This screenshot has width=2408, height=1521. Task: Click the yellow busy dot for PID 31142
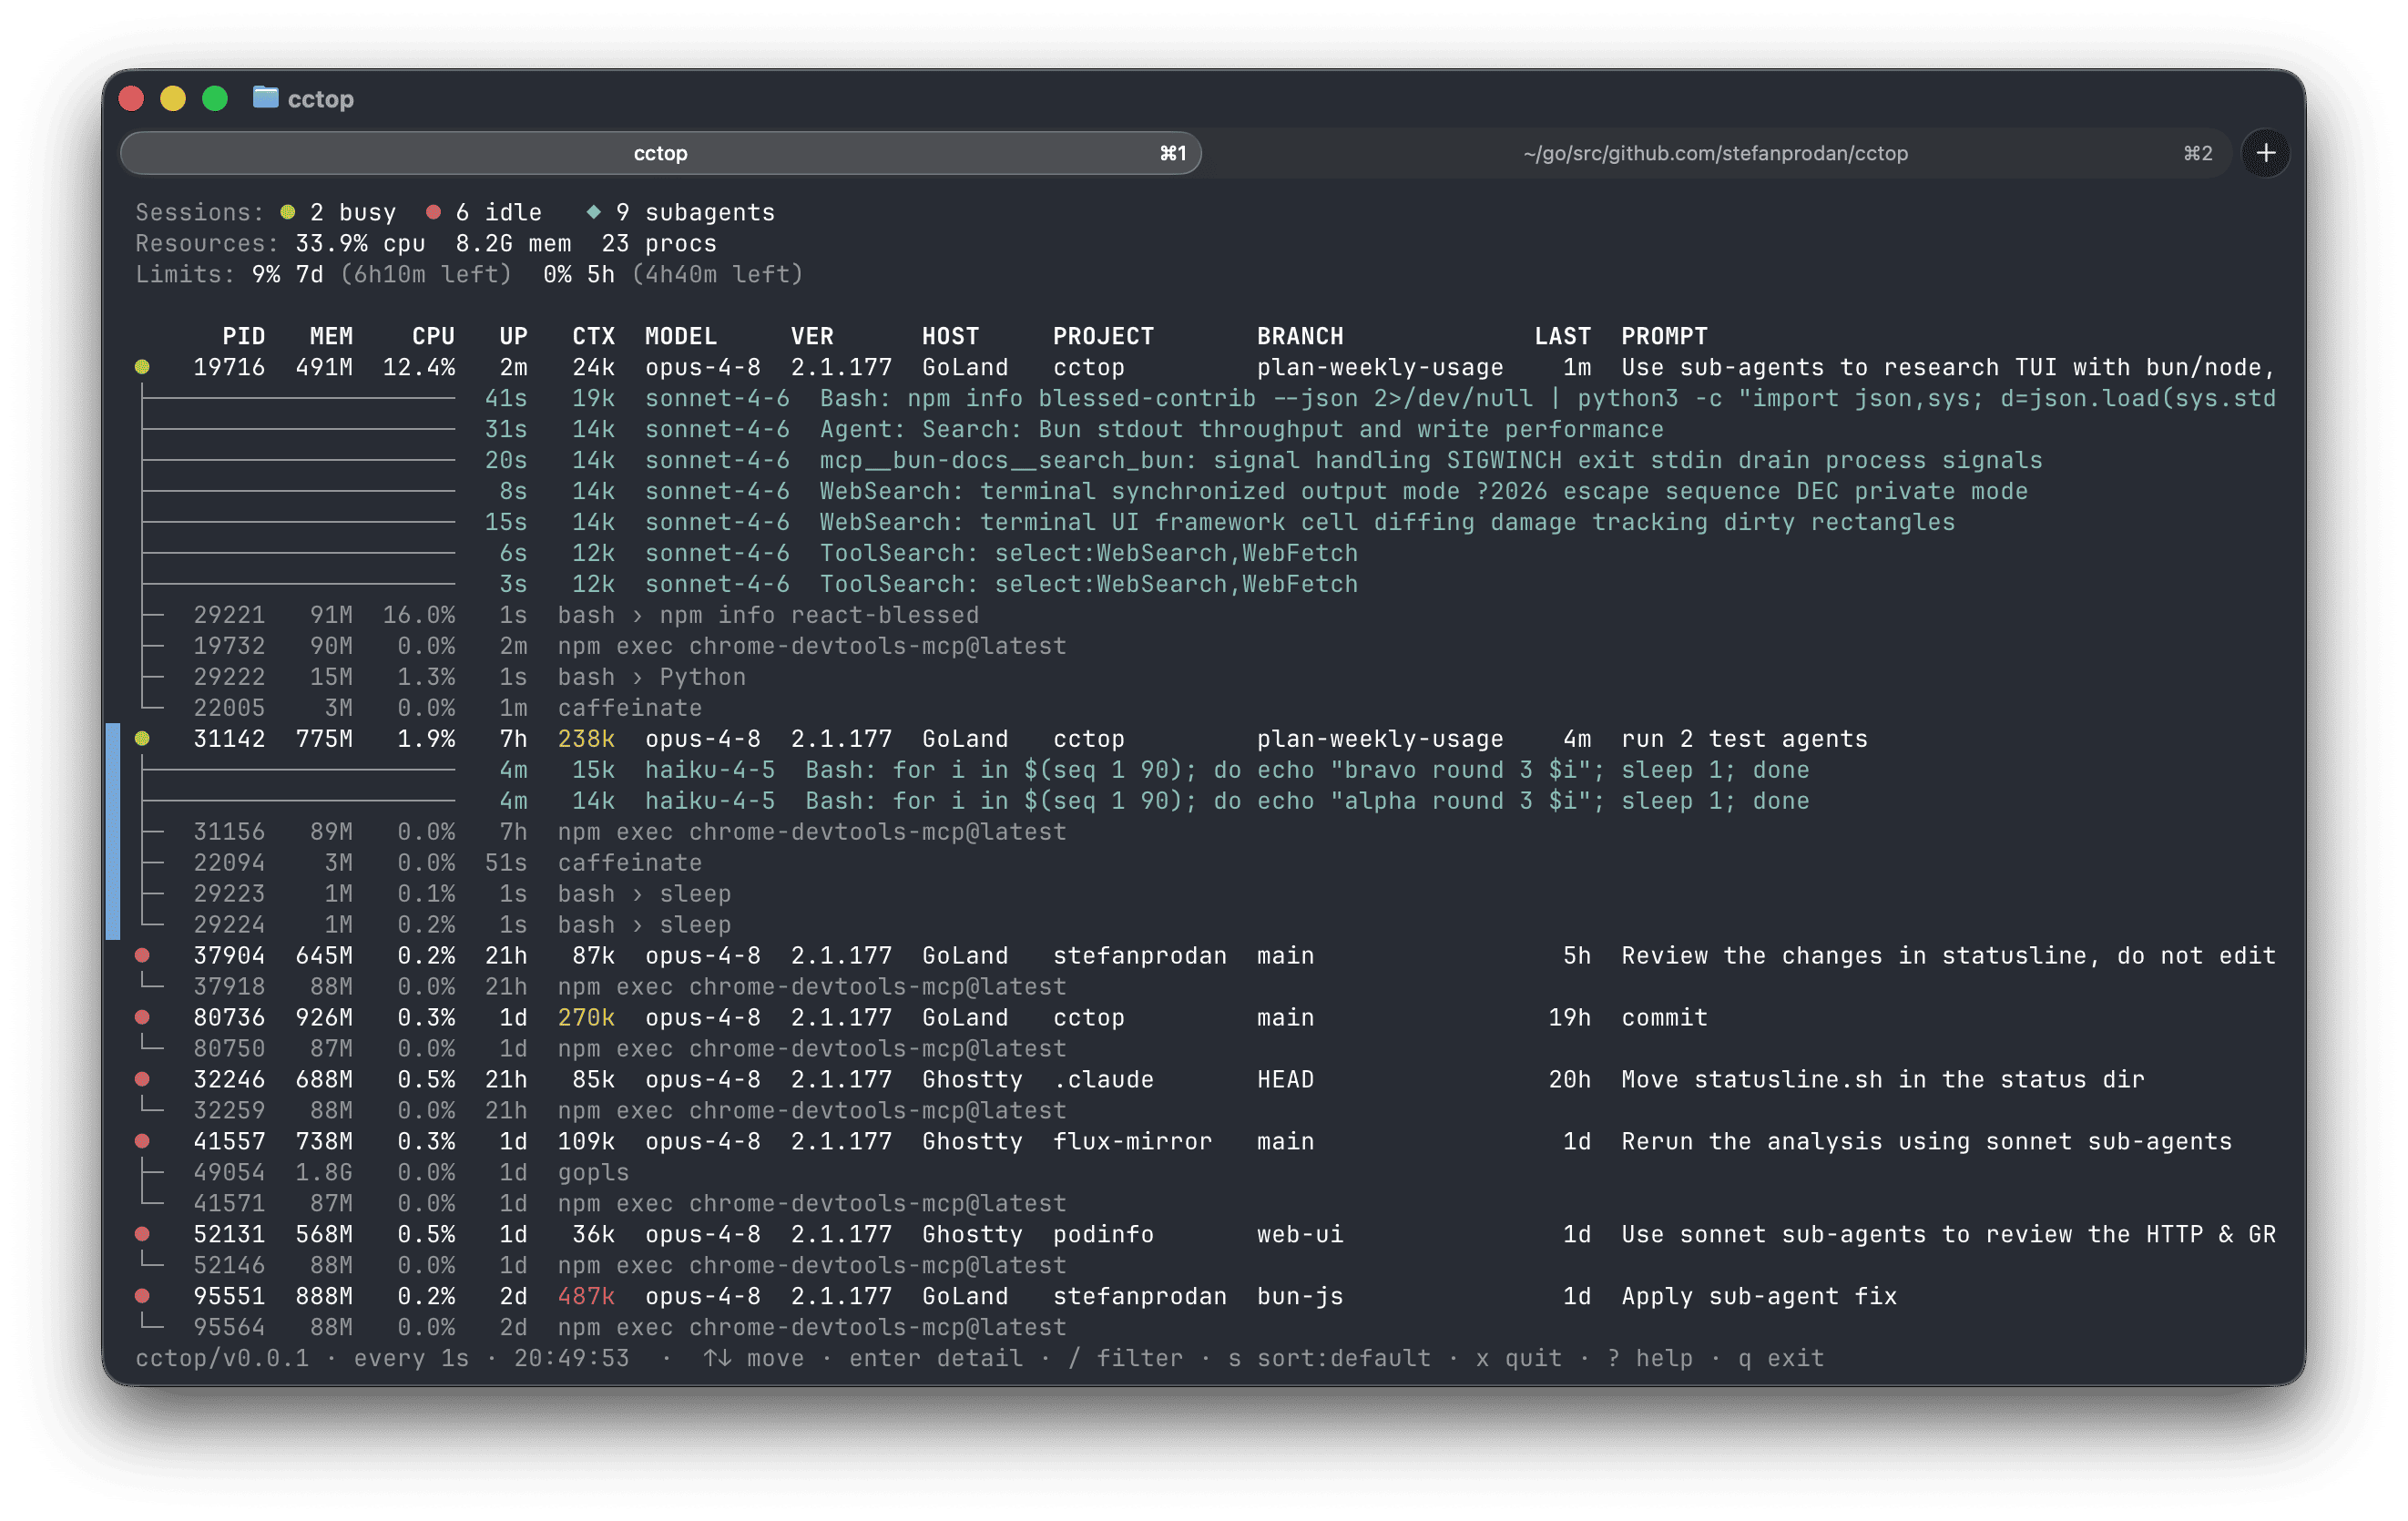point(142,738)
